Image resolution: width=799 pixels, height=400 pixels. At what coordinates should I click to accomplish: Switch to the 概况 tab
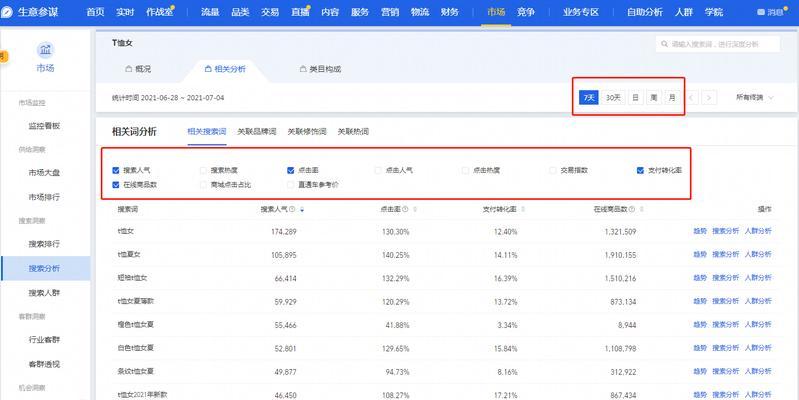[x=138, y=69]
